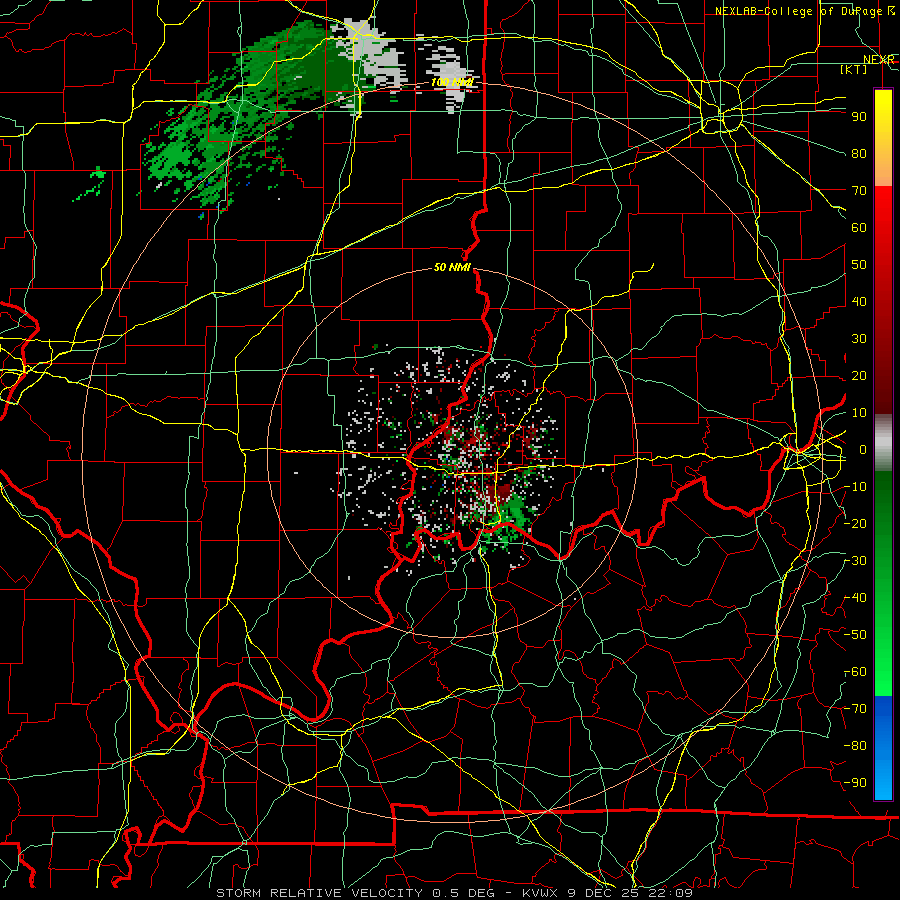Image resolution: width=900 pixels, height=900 pixels.
Task: Select the -60 value on velocity scale
Action: click(855, 672)
